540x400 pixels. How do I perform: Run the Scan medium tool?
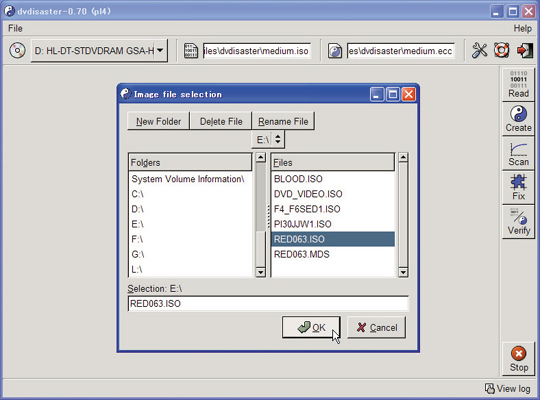518,153
